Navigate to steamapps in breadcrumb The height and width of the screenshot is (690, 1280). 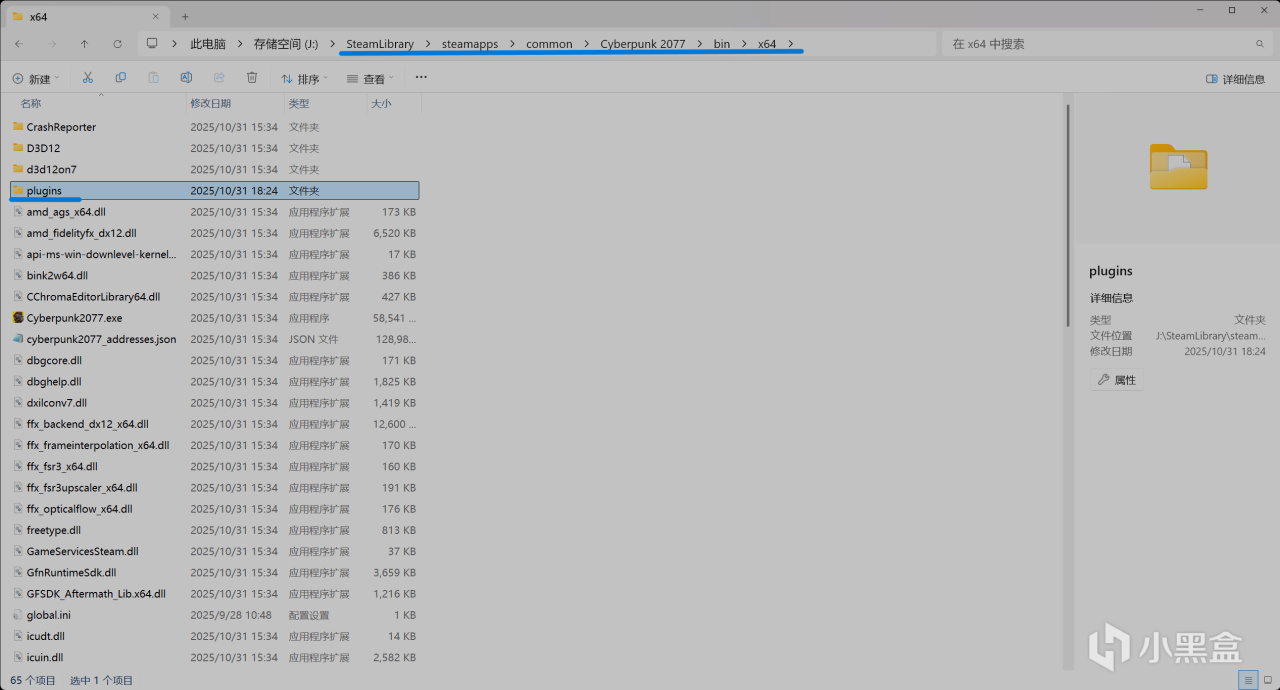click(x=470, y=44)
